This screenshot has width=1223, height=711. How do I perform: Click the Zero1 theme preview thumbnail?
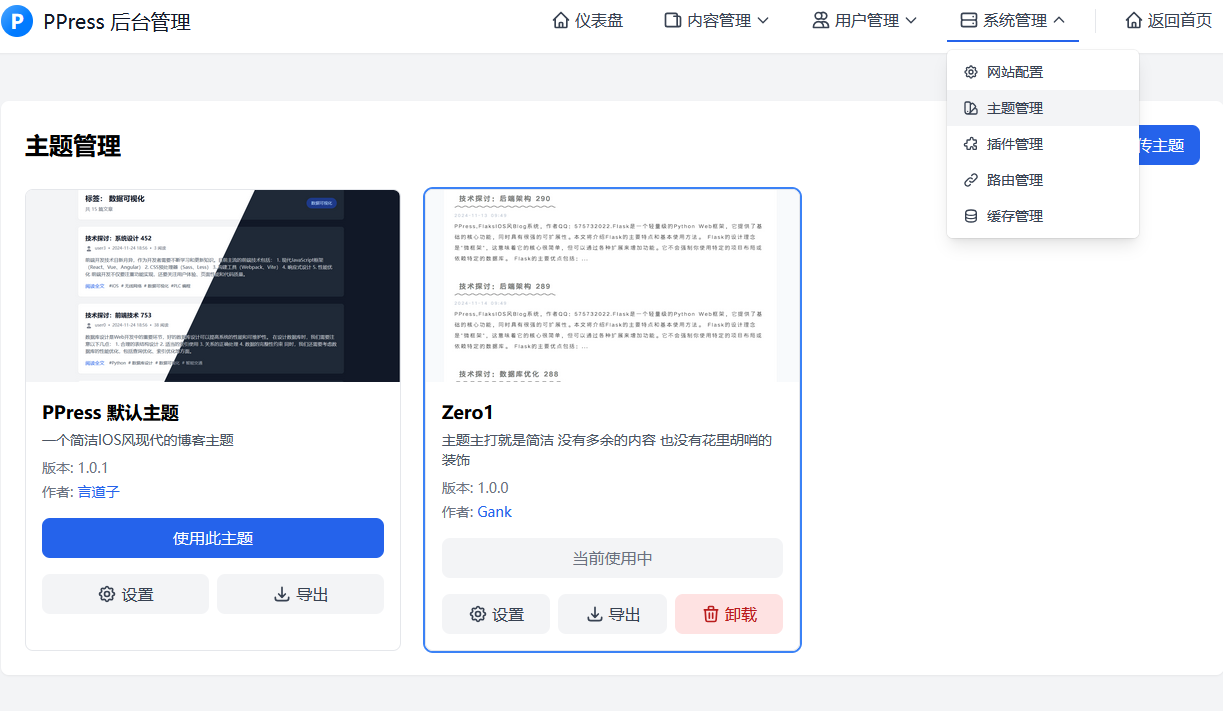coord(612,285)
